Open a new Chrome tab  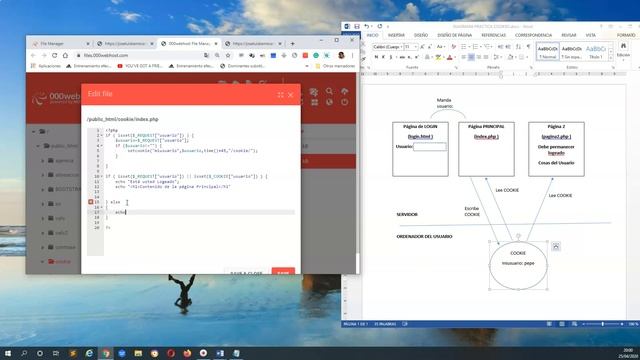coord(292,43)
